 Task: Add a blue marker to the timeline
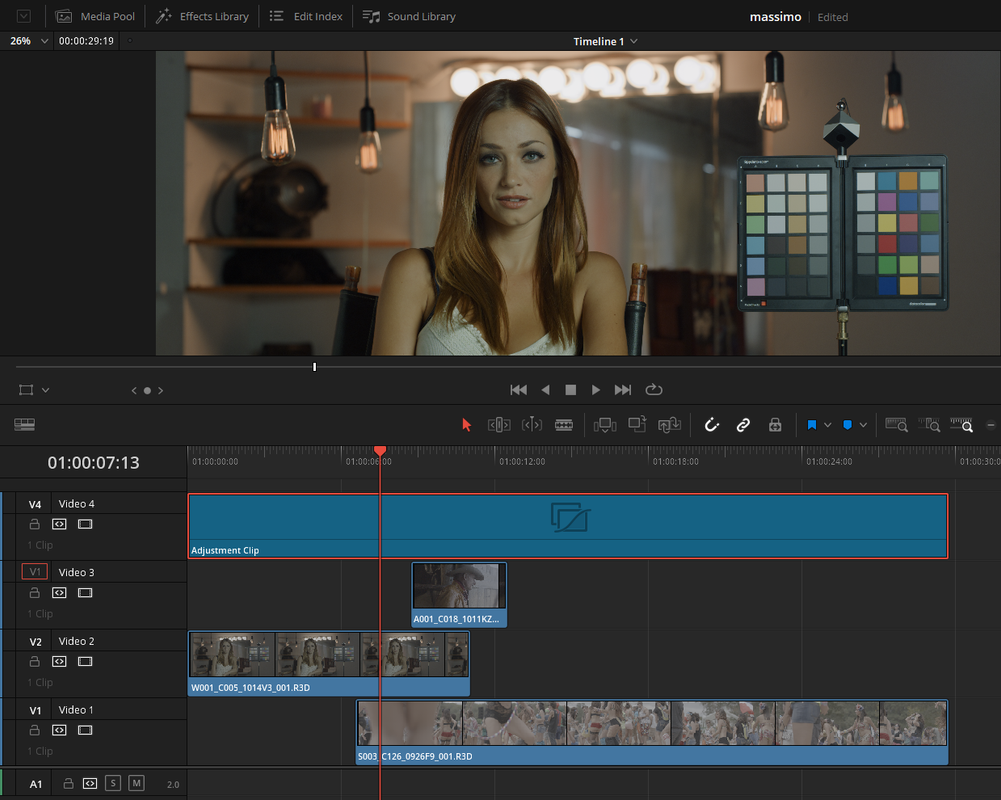click(x=848, y=425)
